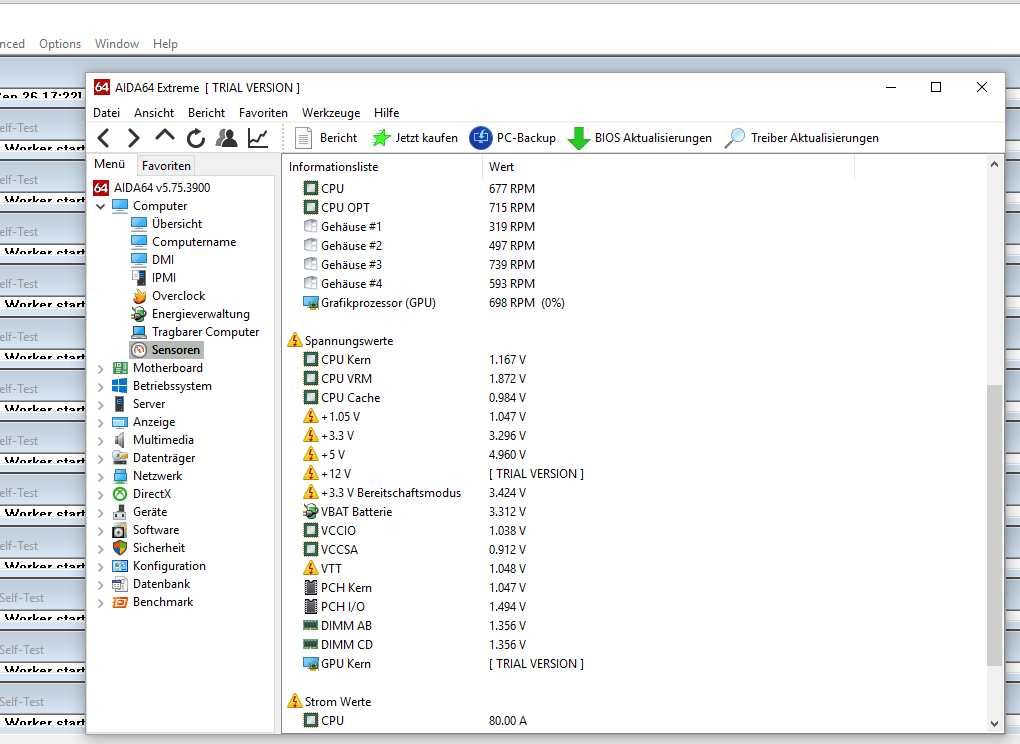Click the vertical scrollbar thumb of the list
Screen dimensions: 1020x744
pos(994,525)
